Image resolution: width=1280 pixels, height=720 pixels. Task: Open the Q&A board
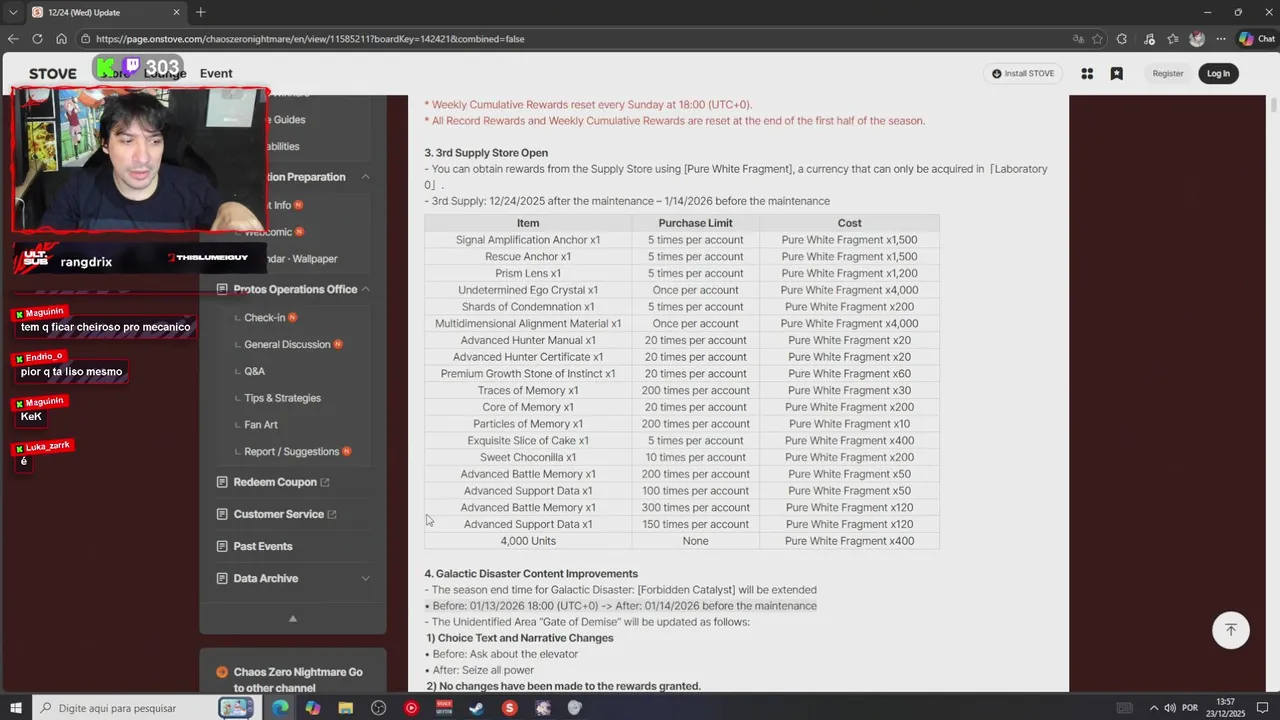(x=254, y=371)
